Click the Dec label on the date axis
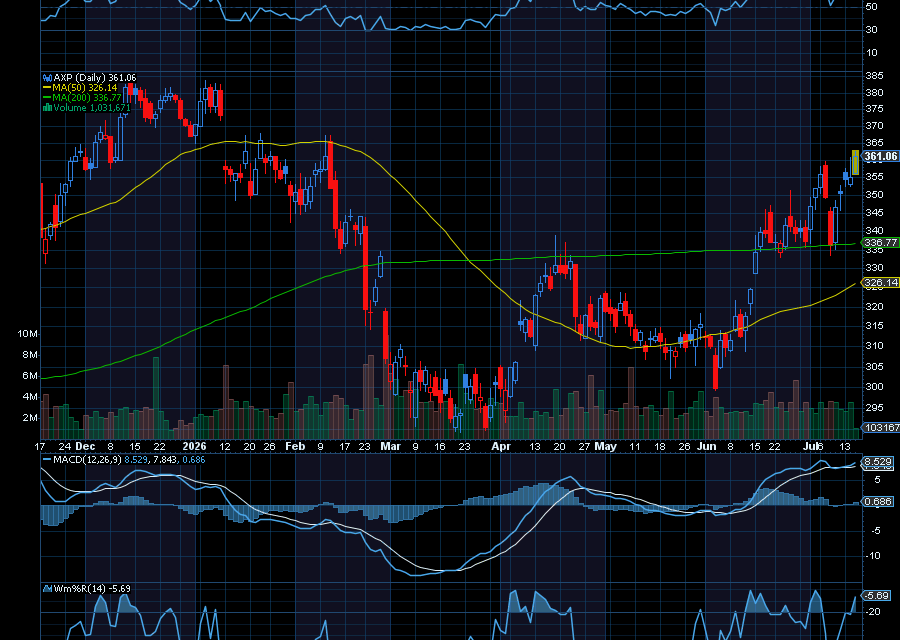 click(85, 446)
